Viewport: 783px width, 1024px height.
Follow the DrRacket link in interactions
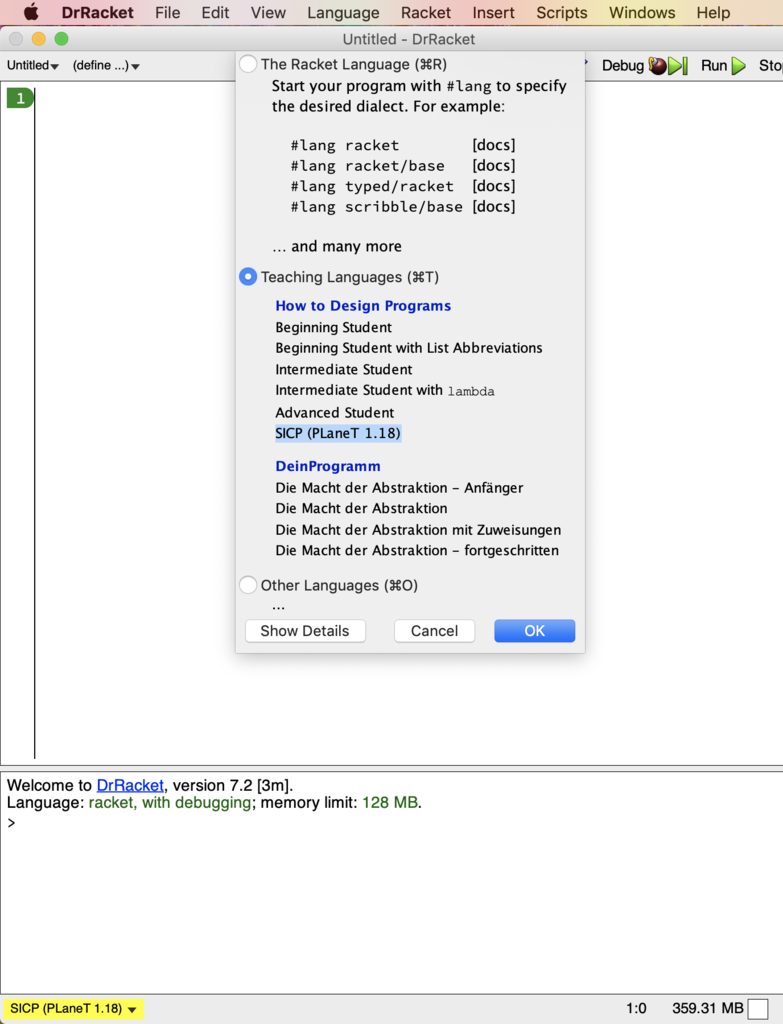pyautogui.click(x=130, y=785)
